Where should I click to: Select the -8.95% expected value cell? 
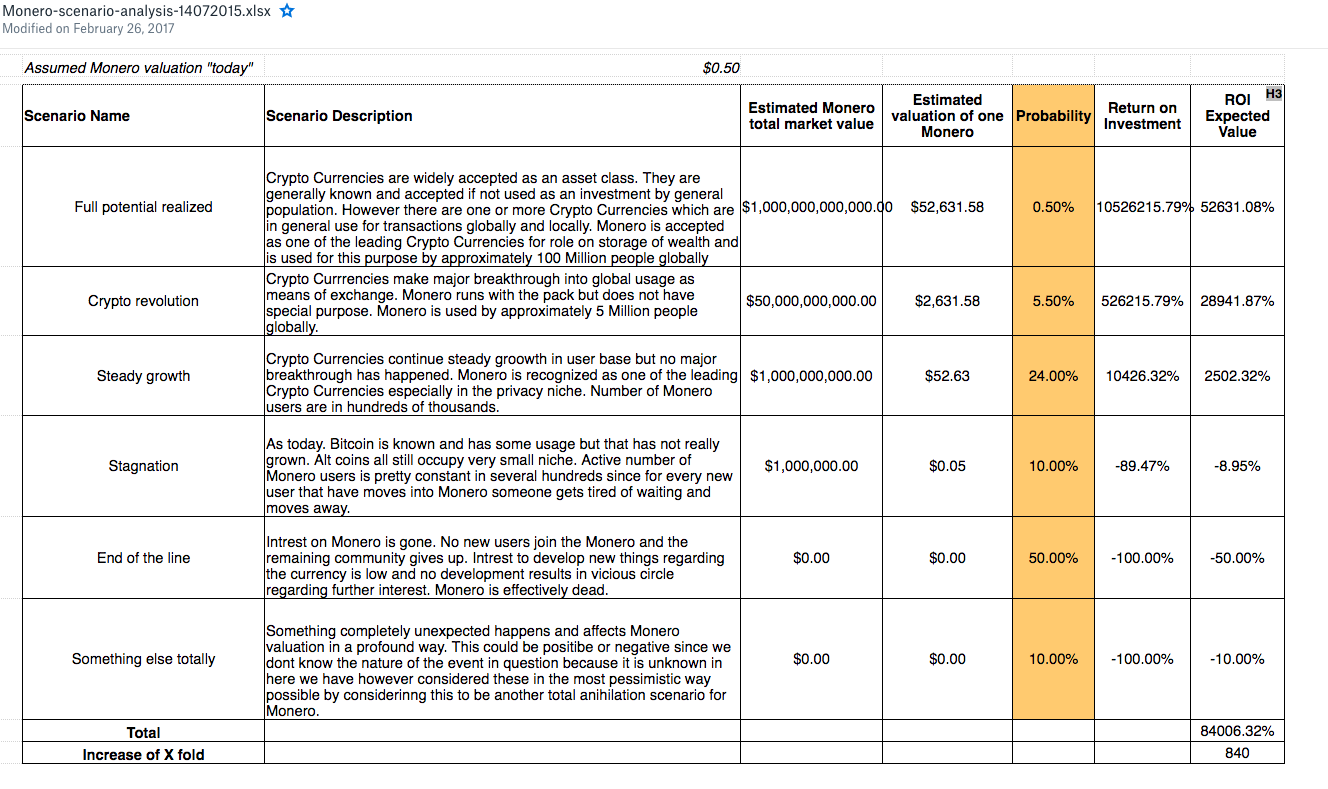click(x=1237, y=466)
